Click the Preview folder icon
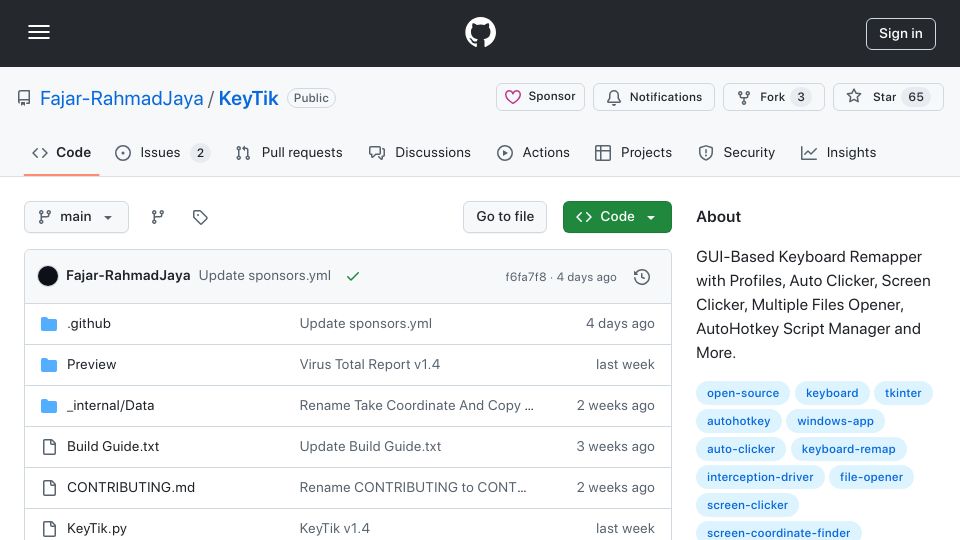 [49, 365]
